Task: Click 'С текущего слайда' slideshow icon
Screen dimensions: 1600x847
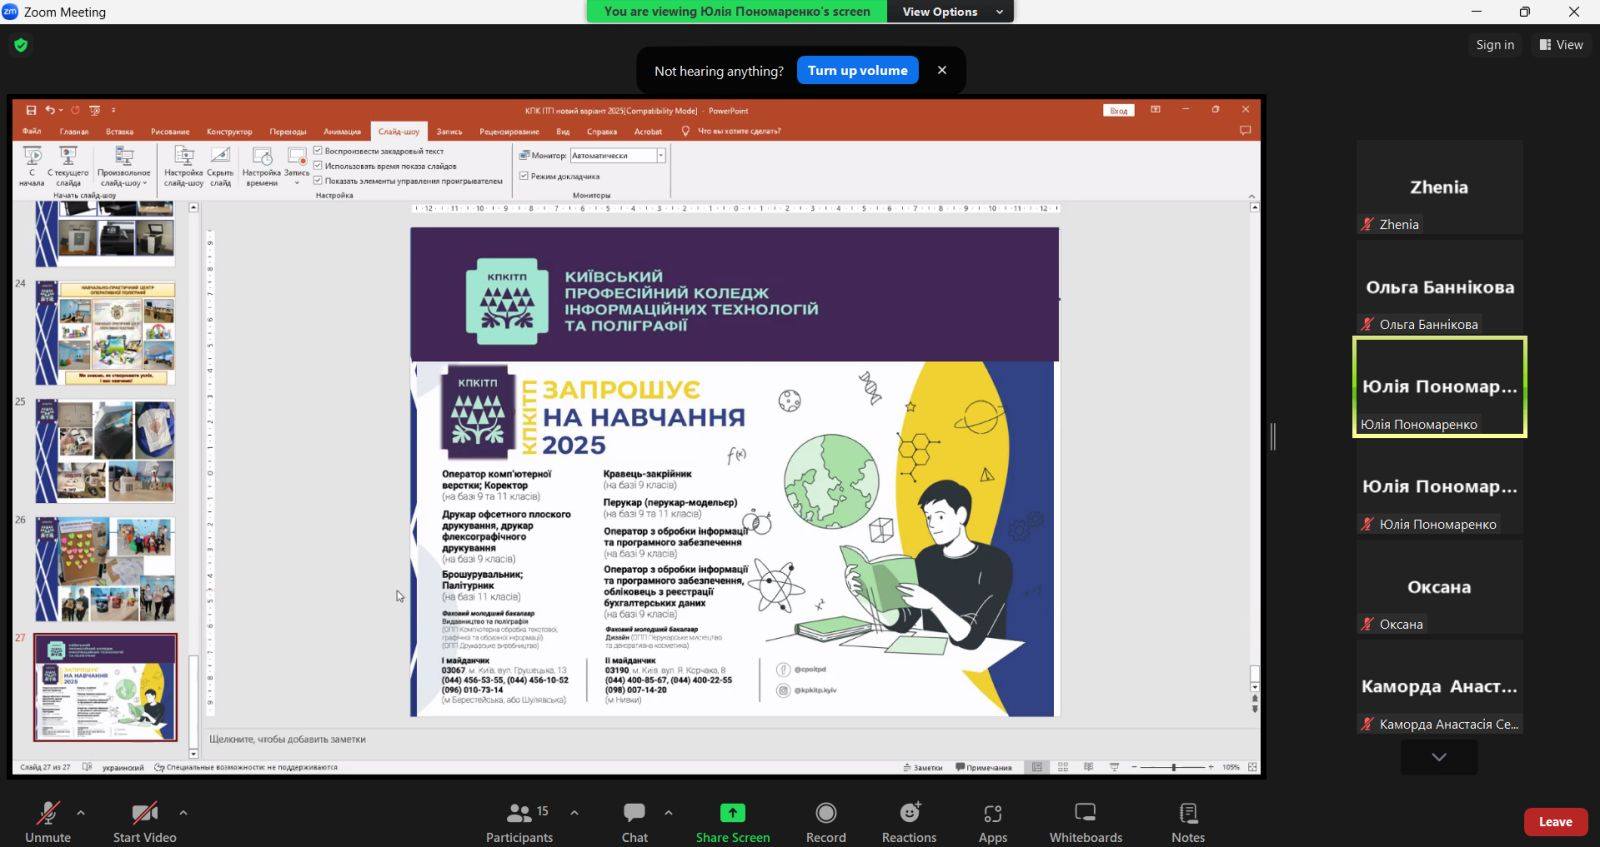Action: (68, 156)
